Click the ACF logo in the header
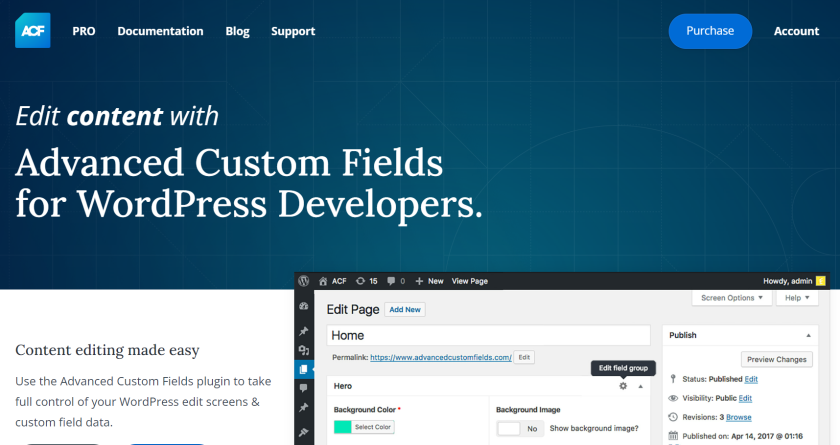 tap(33, 30)
